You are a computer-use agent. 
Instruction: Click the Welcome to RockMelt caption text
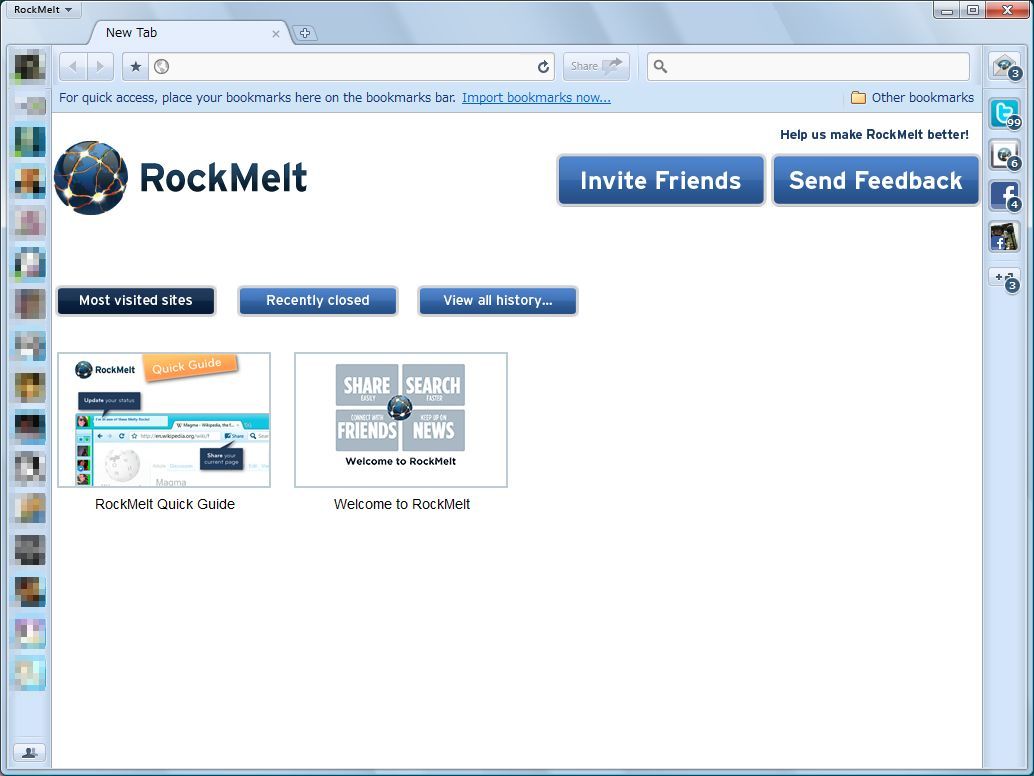tap(402, 504)
